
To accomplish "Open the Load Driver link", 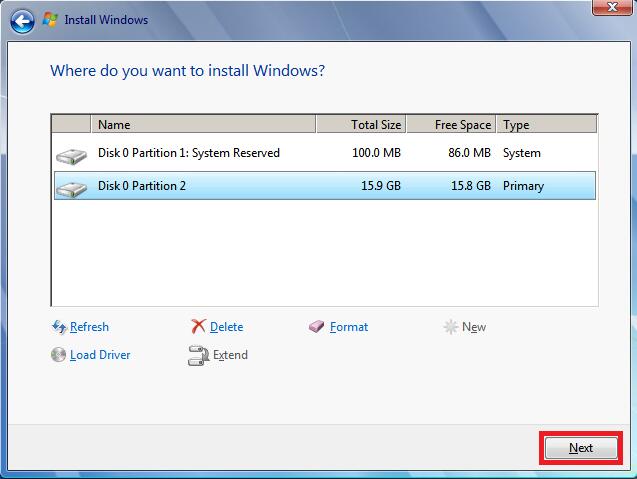I will 100,355.
